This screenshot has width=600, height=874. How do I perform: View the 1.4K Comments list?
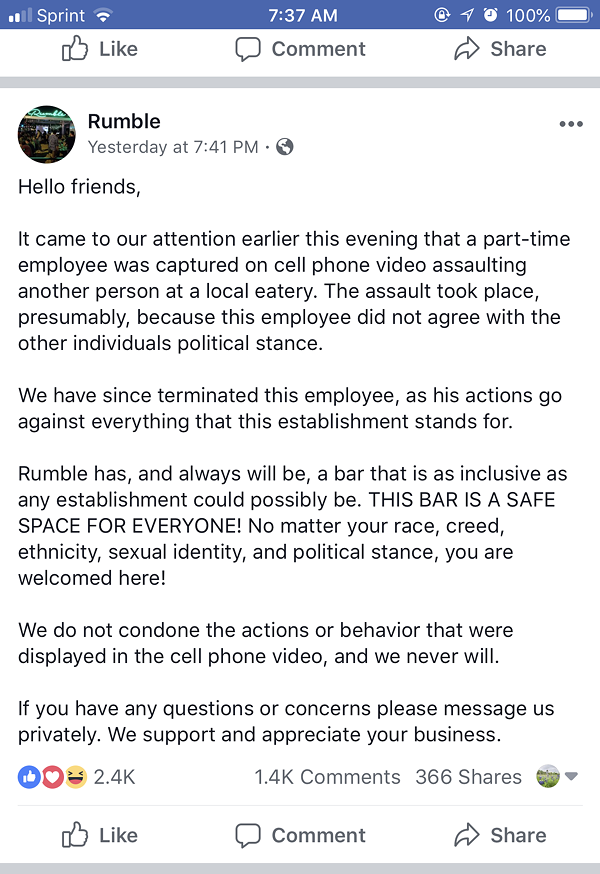click(327, 777)
